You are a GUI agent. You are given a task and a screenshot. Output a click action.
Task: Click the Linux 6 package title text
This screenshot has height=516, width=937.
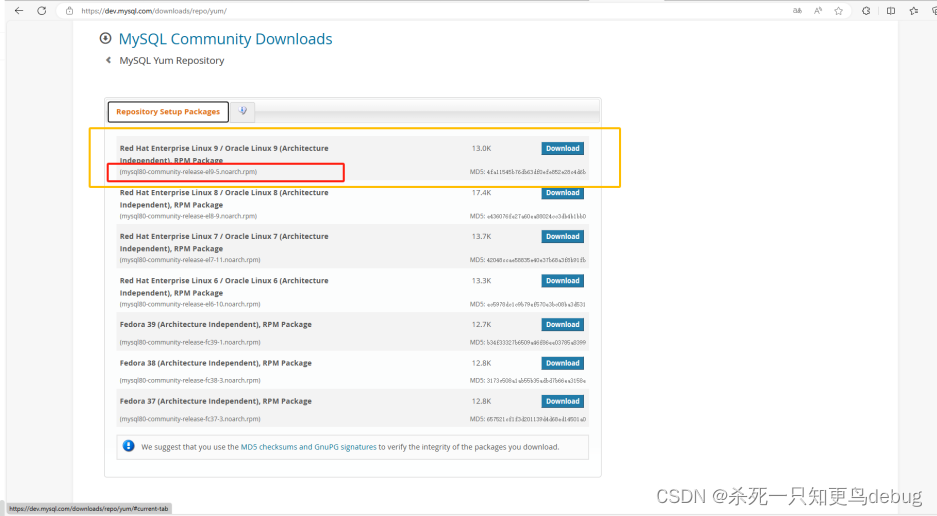224,286
